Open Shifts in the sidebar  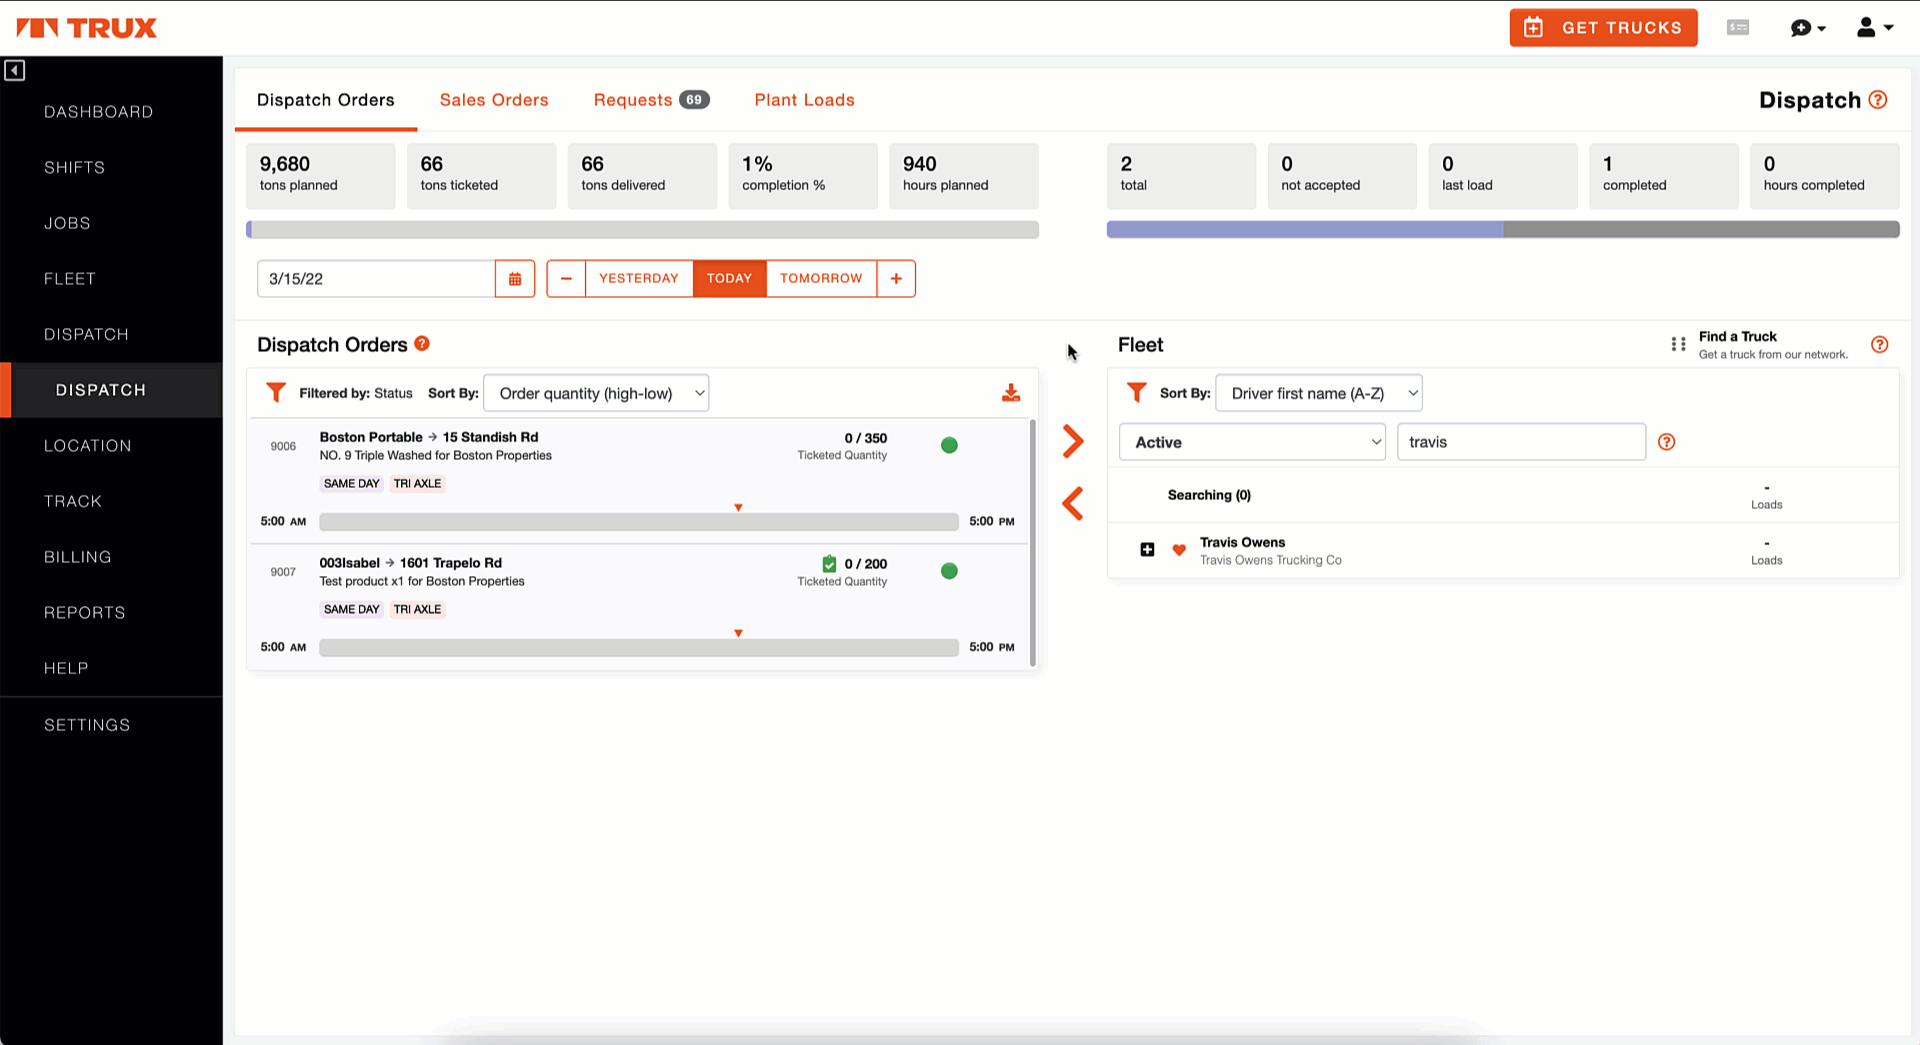pos(75,167)
